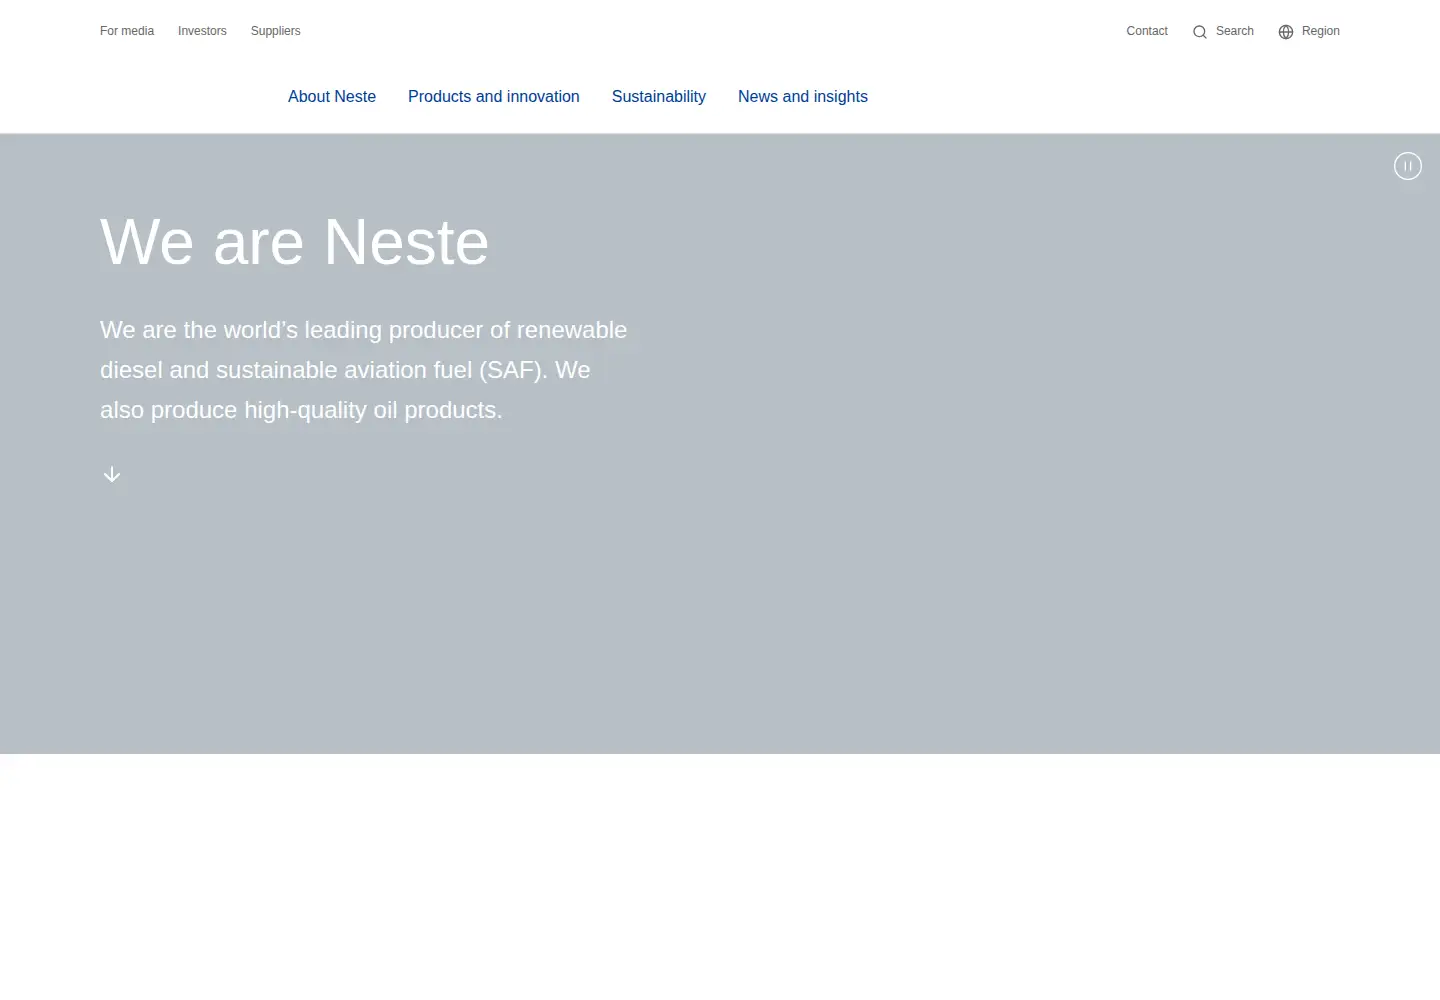Open the About Neste menu
This screenshot has height=1000, width=1440.
pos(332,97)
